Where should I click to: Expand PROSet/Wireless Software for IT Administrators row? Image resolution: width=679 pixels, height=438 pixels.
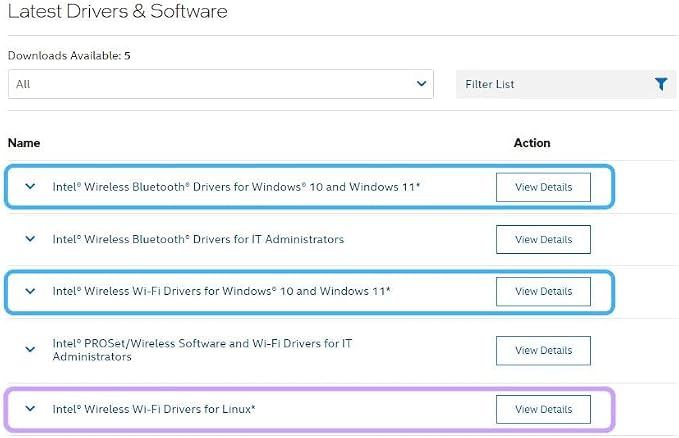(x=30, y=349)
